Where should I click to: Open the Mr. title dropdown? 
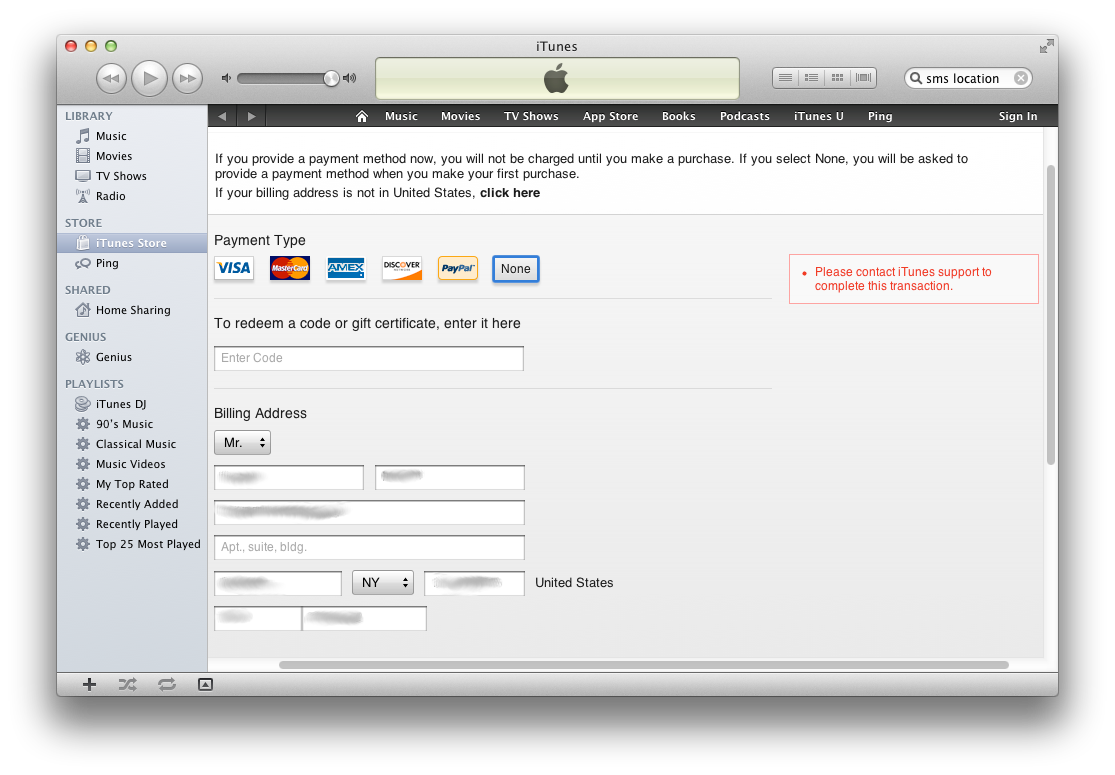242,443
